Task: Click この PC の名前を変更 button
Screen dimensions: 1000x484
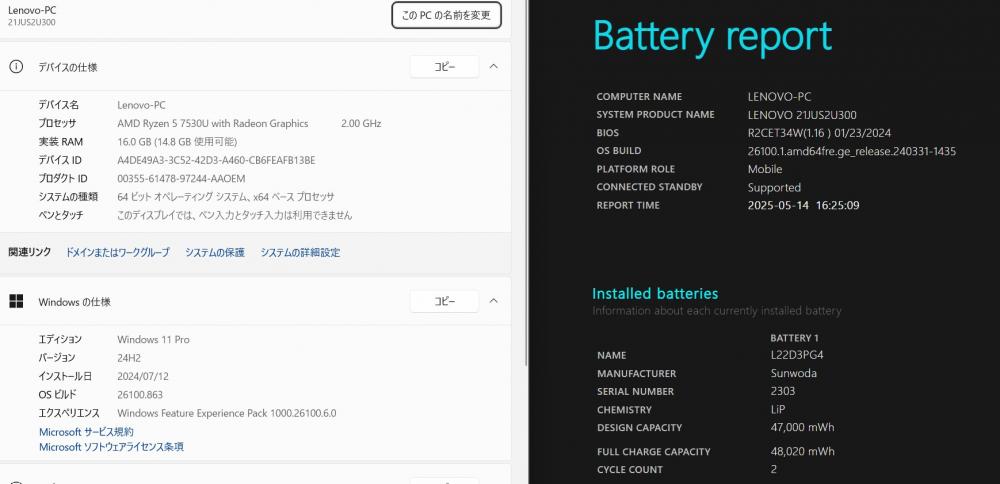Action: (x=446, y=15)
